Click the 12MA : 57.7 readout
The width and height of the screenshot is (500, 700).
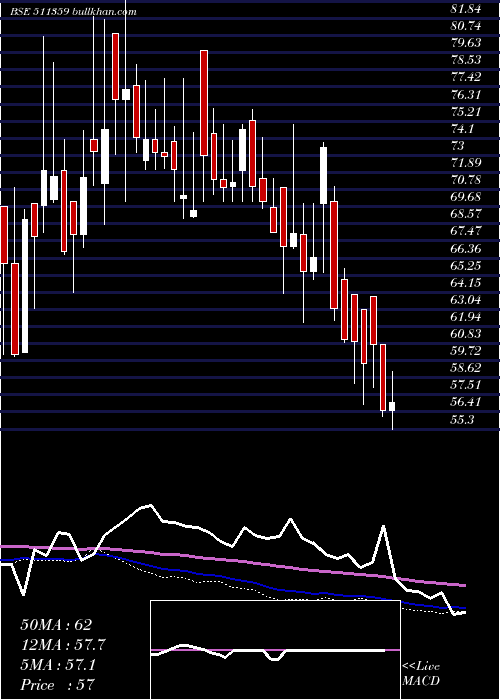pyautogui.click(x=63, y=645)
